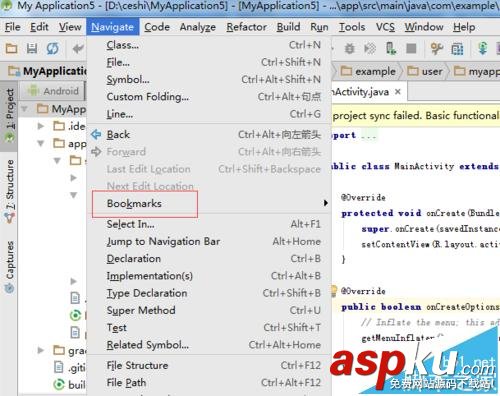
Task: Click the example breadcrumb folder
Action: tap(368, 71)
